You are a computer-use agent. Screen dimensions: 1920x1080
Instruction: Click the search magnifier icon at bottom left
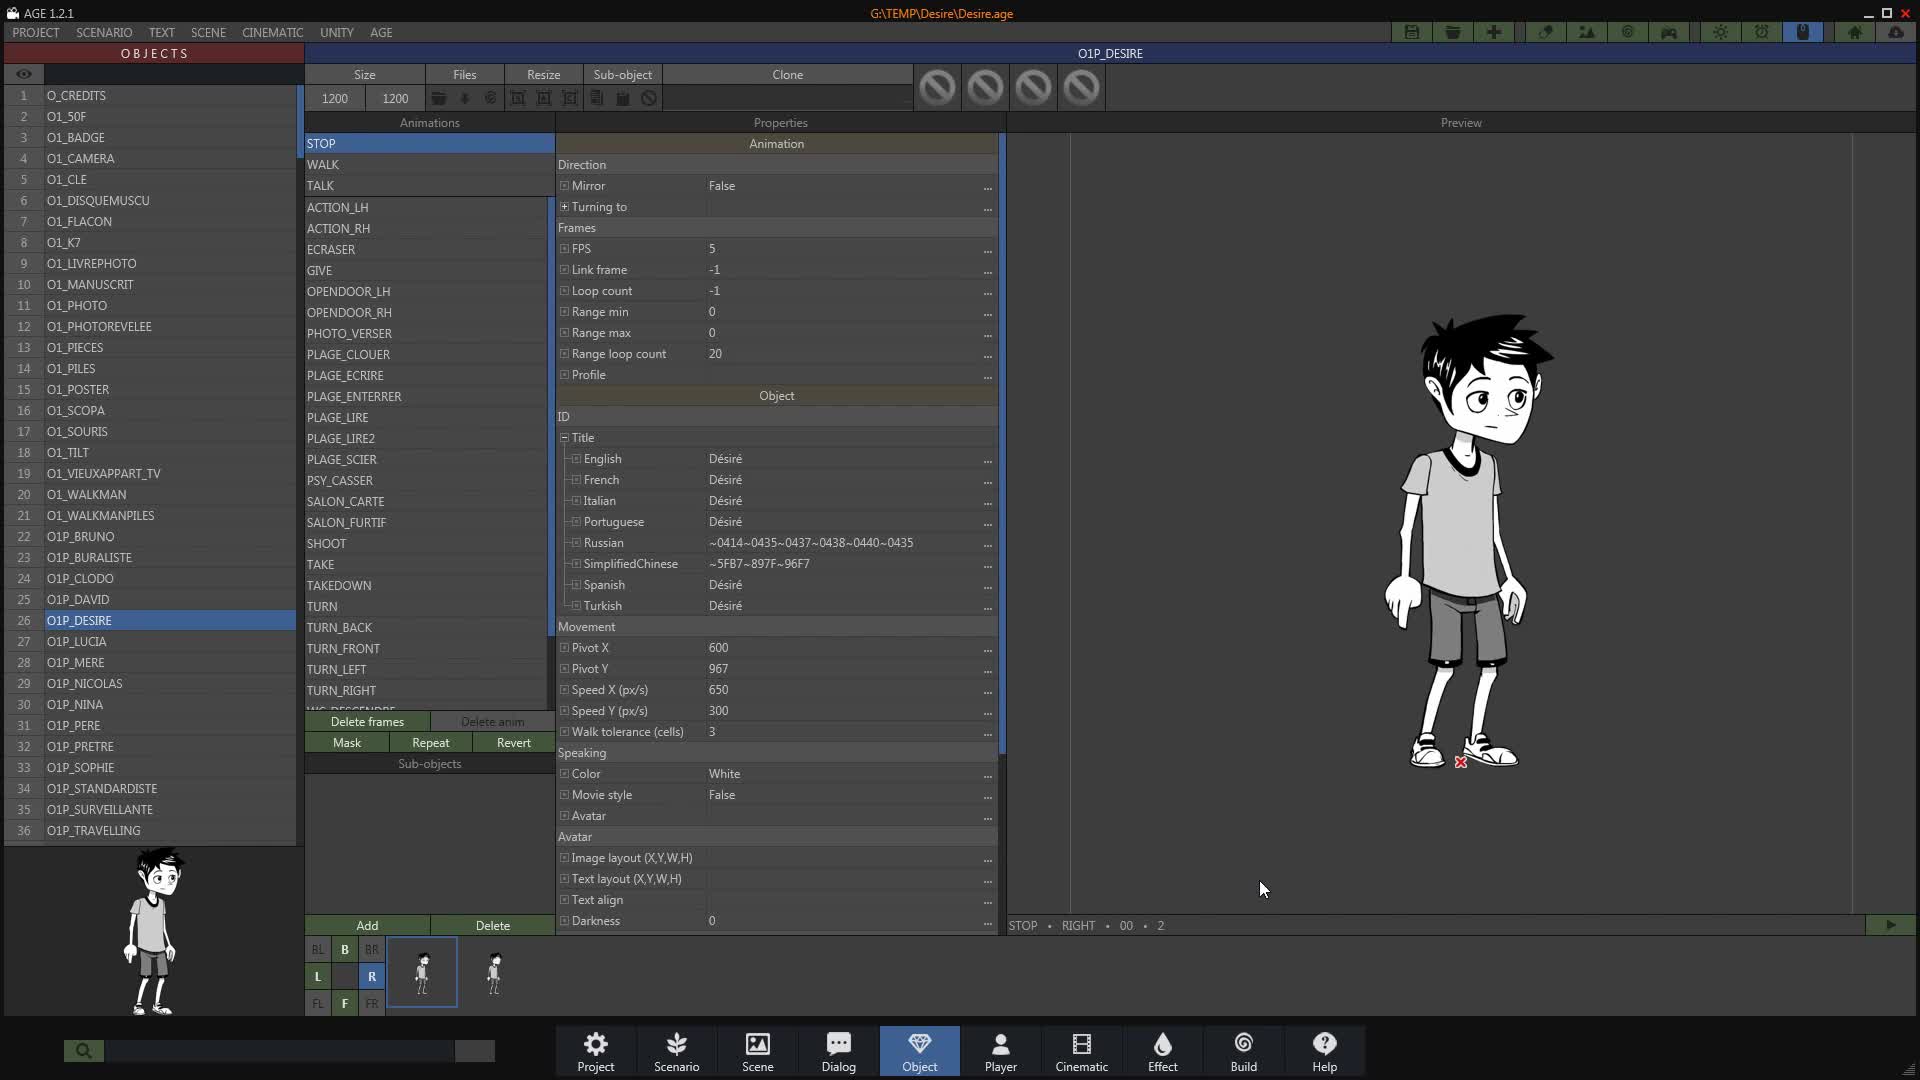pos(84,1050)
